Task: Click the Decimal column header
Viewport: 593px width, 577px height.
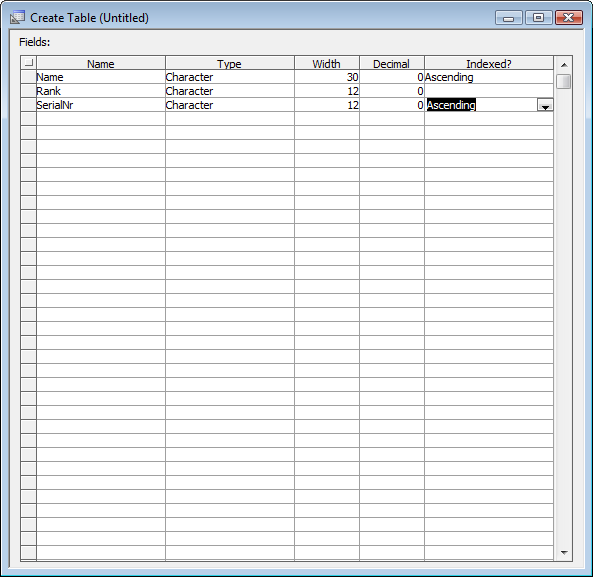Action: click(392, 63)
